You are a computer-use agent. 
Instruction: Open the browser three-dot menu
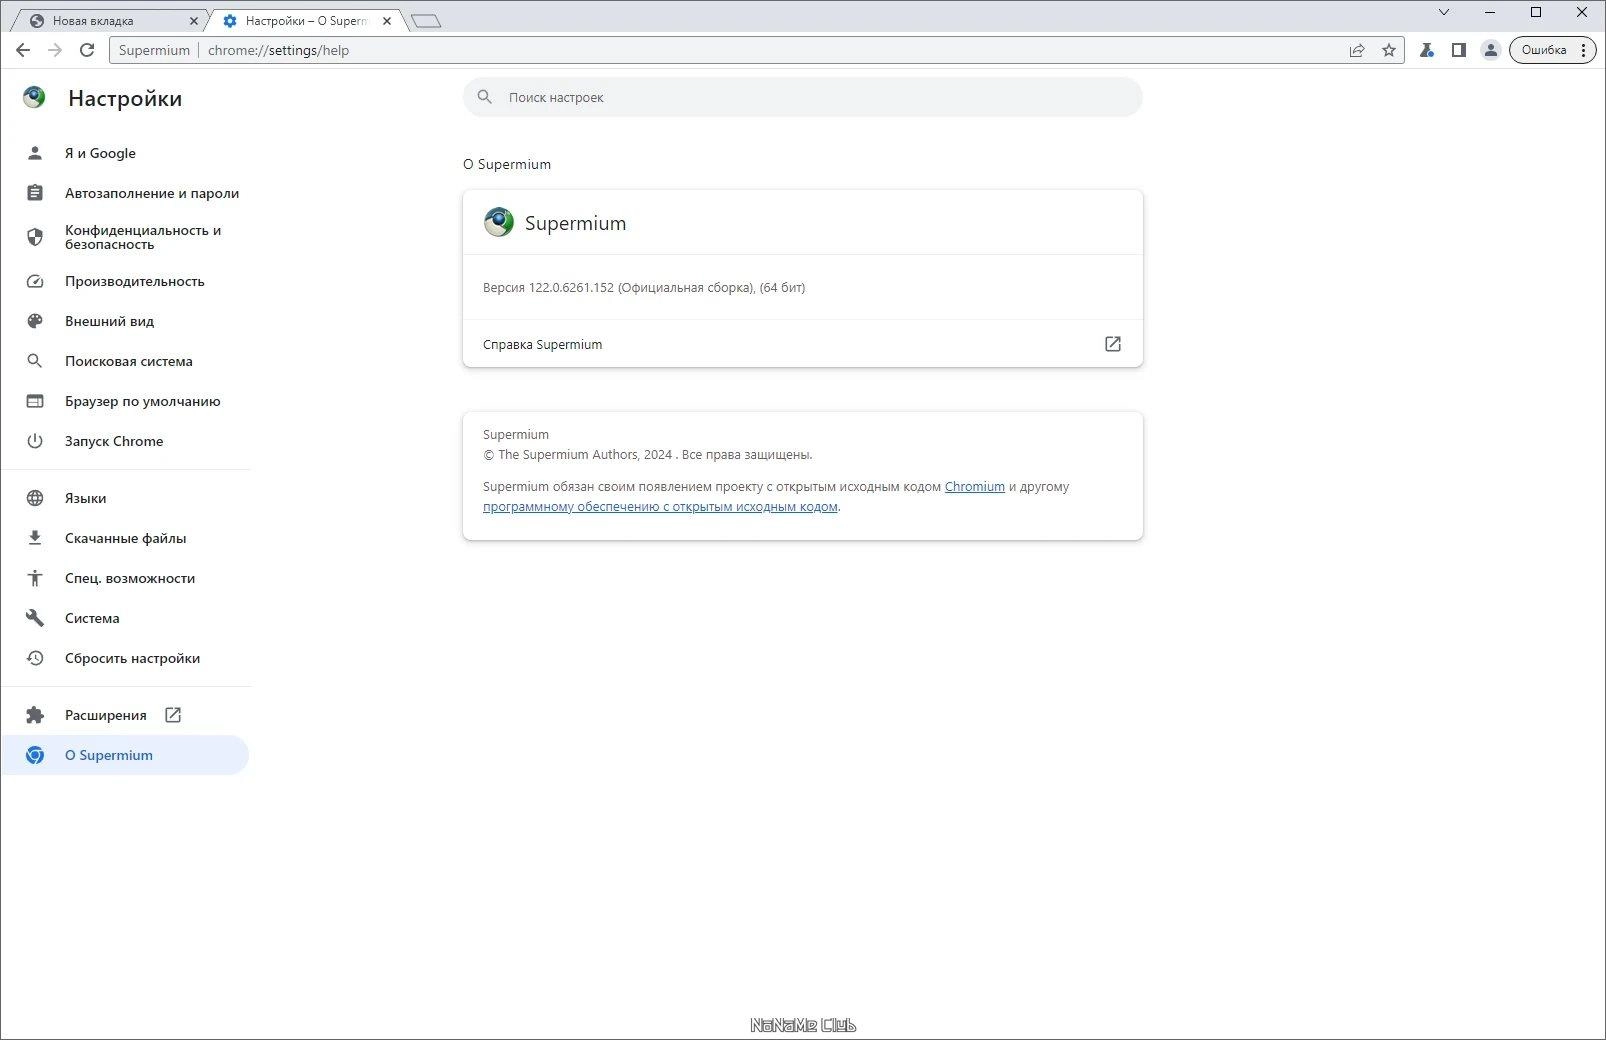[1583, 50]
